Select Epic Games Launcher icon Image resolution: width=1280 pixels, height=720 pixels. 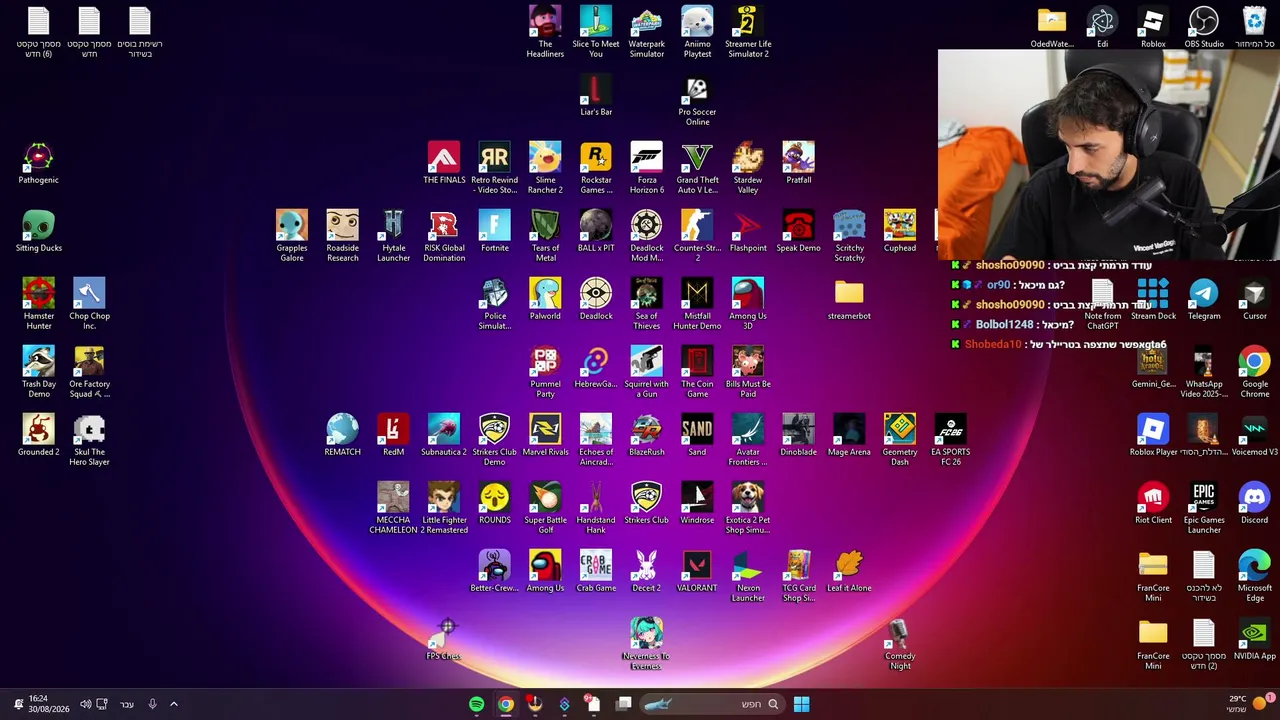click(1204, 508)
